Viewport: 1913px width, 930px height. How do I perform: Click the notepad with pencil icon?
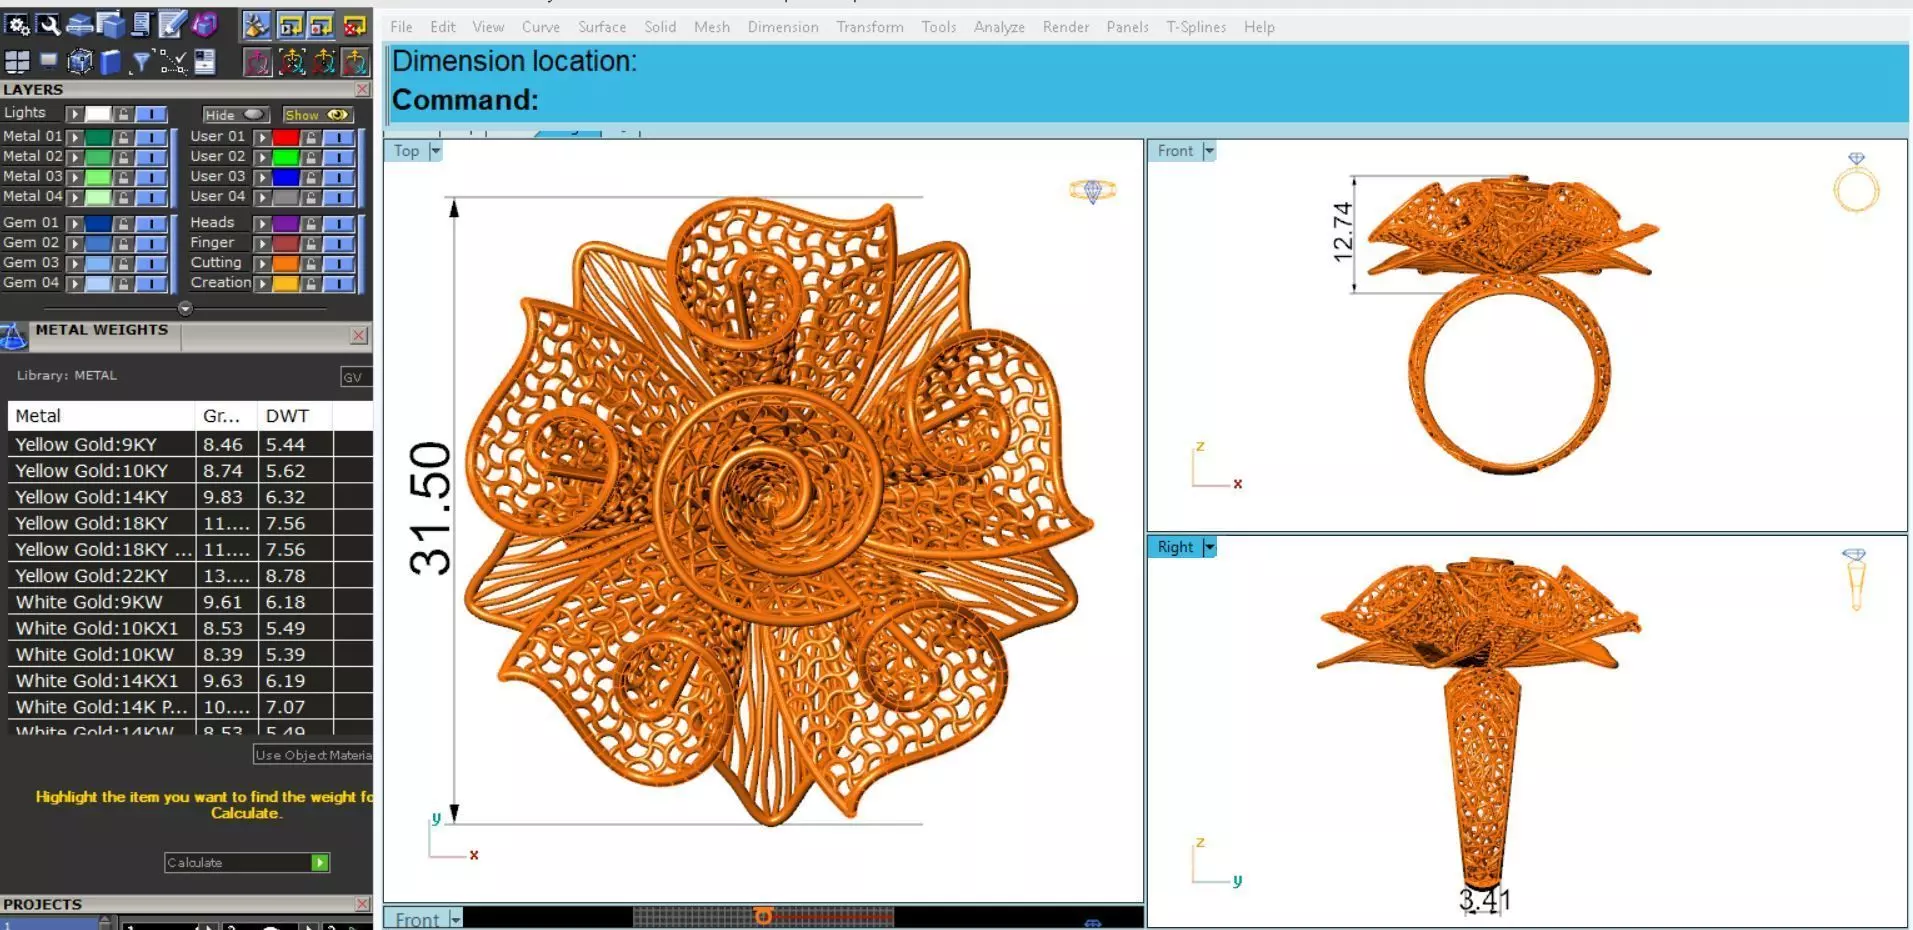tap(172, 25)
